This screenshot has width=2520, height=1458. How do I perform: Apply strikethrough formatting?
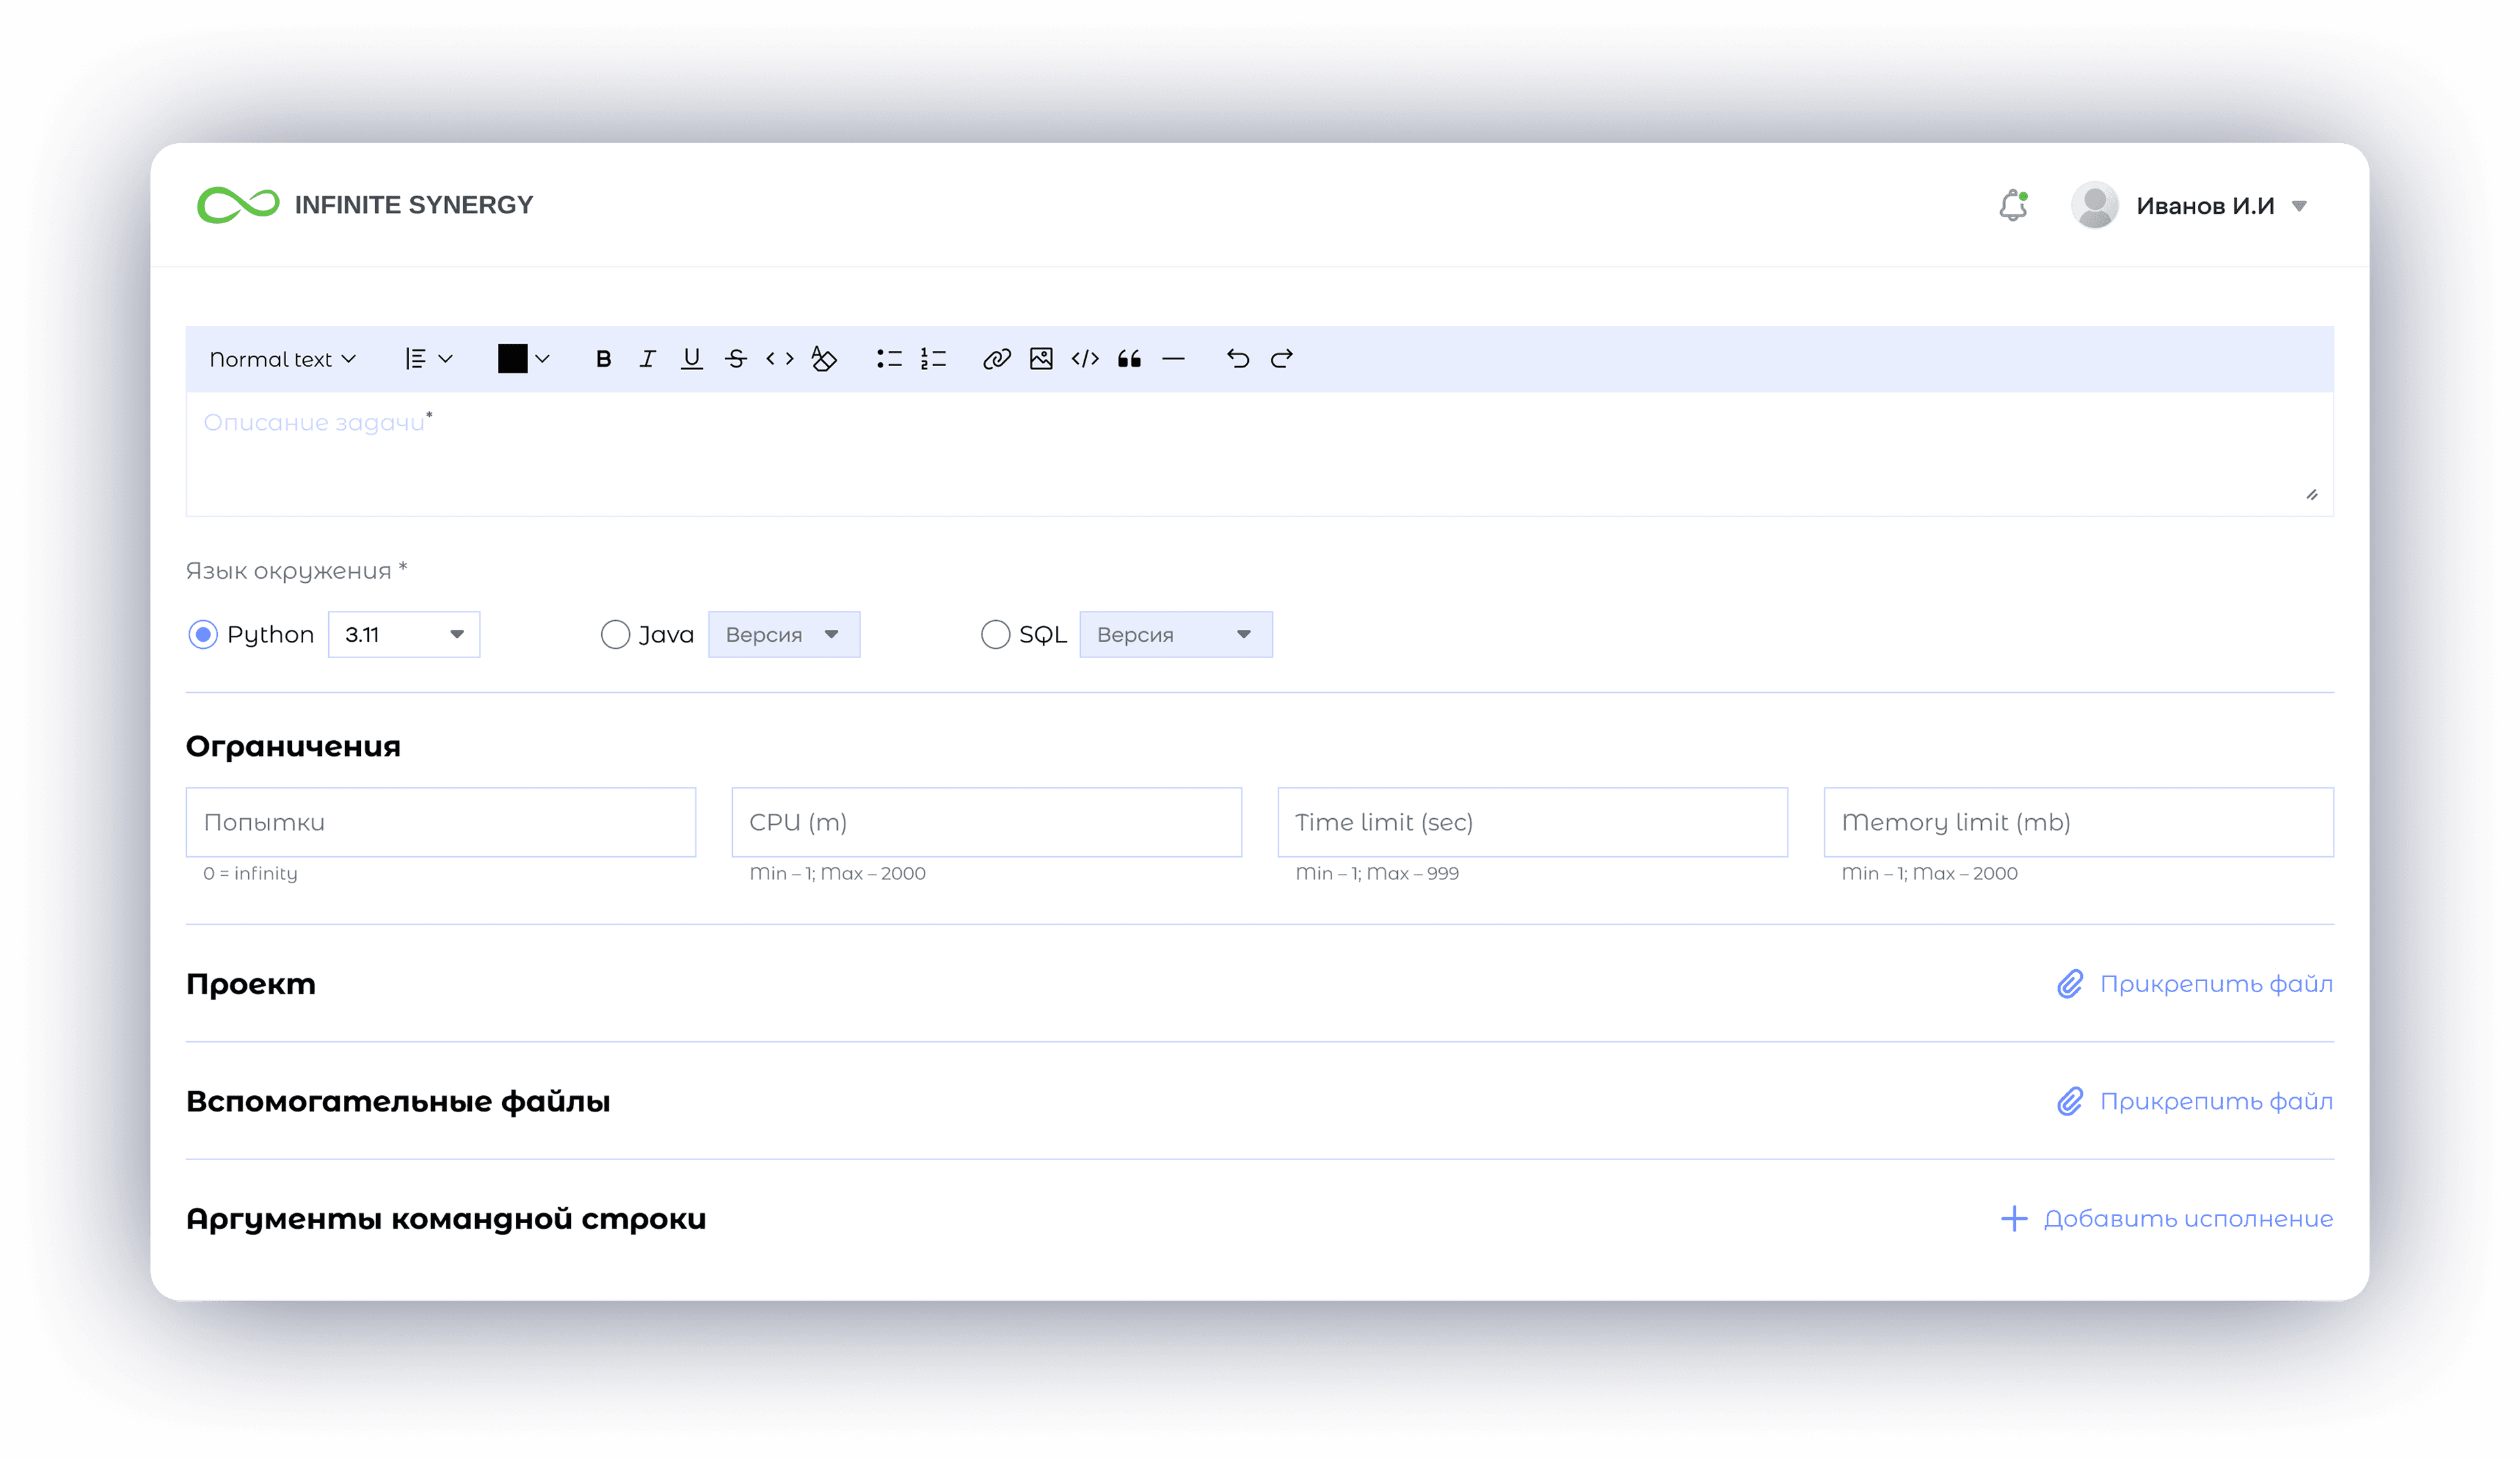[736, 358]
